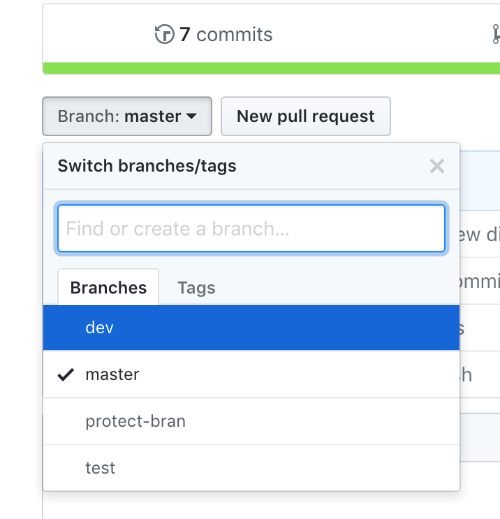Click the partially hidden 'ew di' row text
This screenshot has width=500, height=519.
click(480, 234)
